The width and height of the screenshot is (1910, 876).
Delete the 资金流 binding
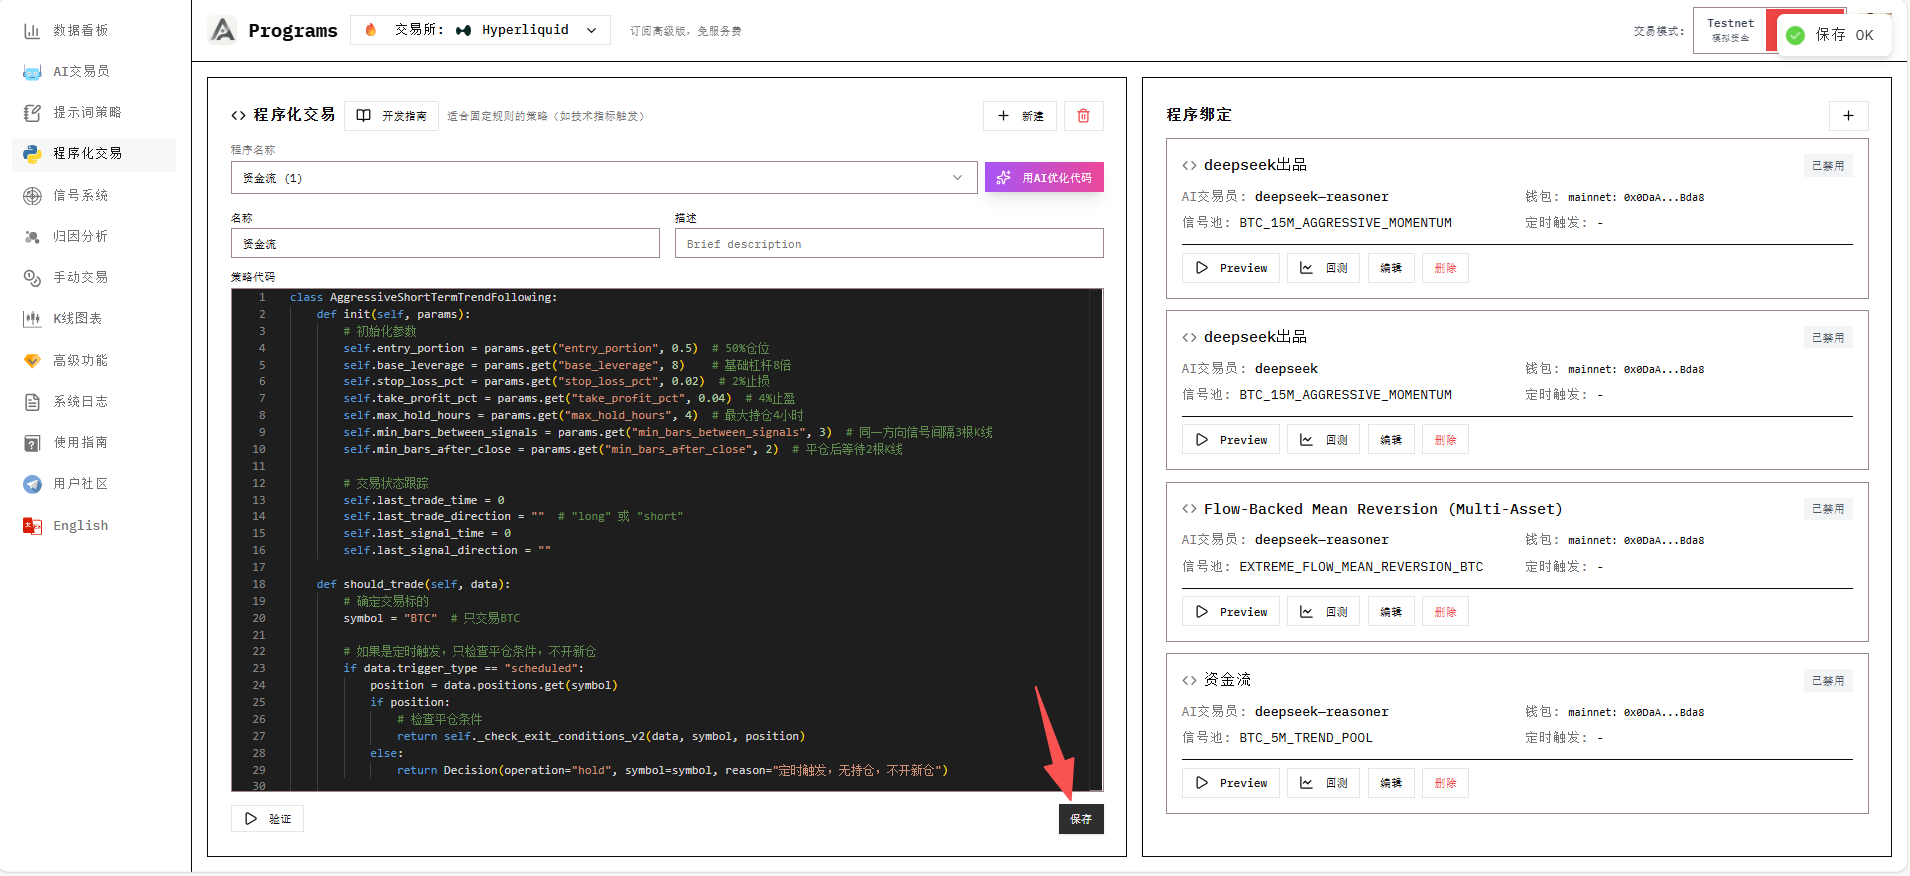1445,783
